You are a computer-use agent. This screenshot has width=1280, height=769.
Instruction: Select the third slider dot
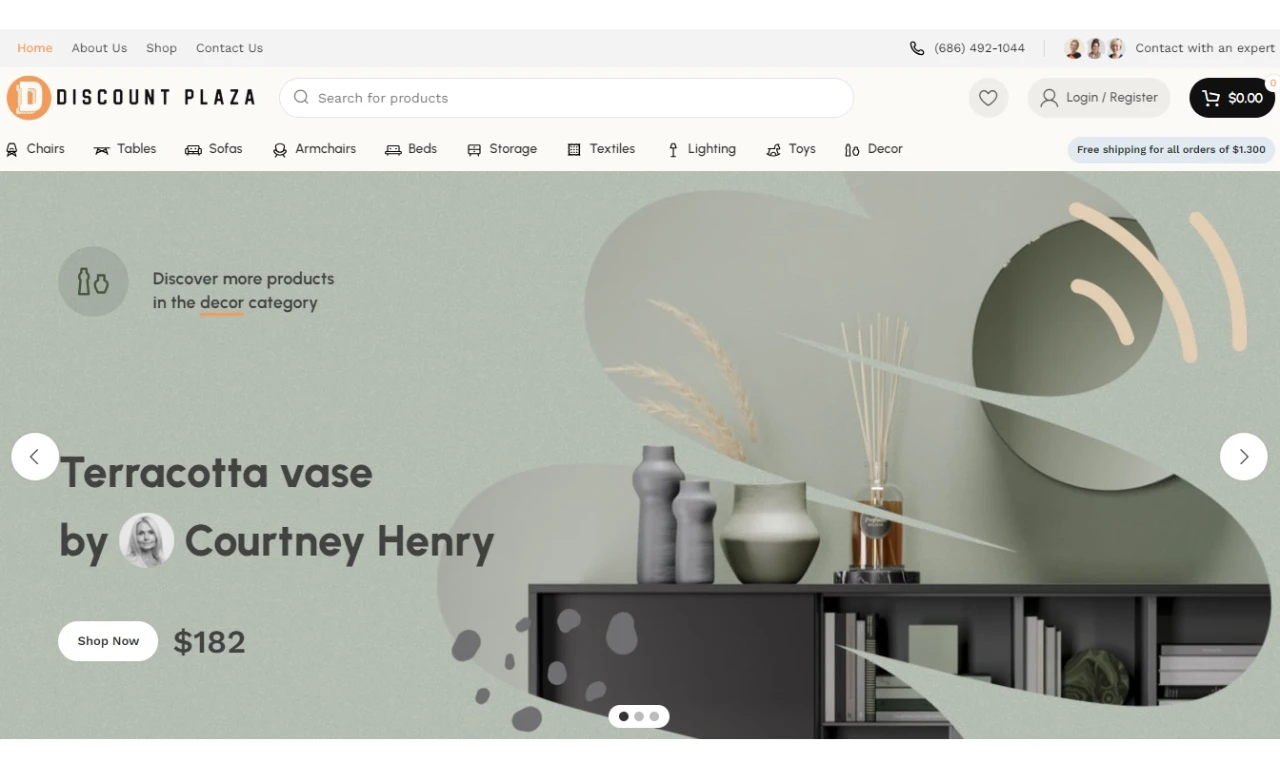[654, 716]
